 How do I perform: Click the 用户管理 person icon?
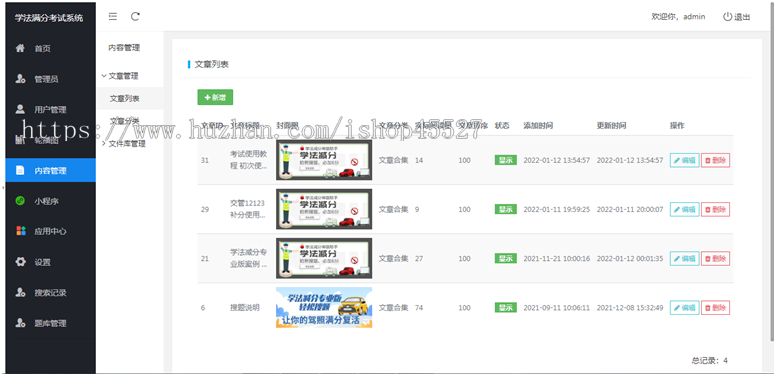click(20, 109)
